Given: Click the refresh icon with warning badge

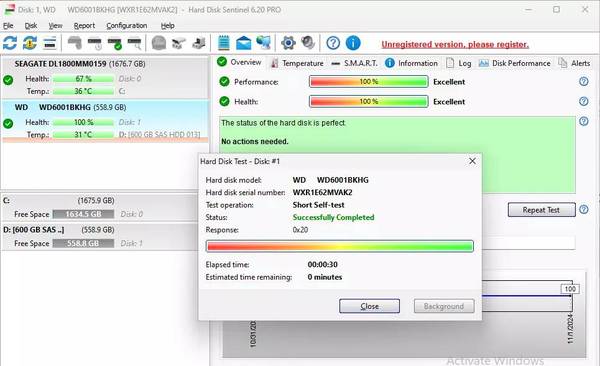Looking at the screenshot, I should coord(30,43).
